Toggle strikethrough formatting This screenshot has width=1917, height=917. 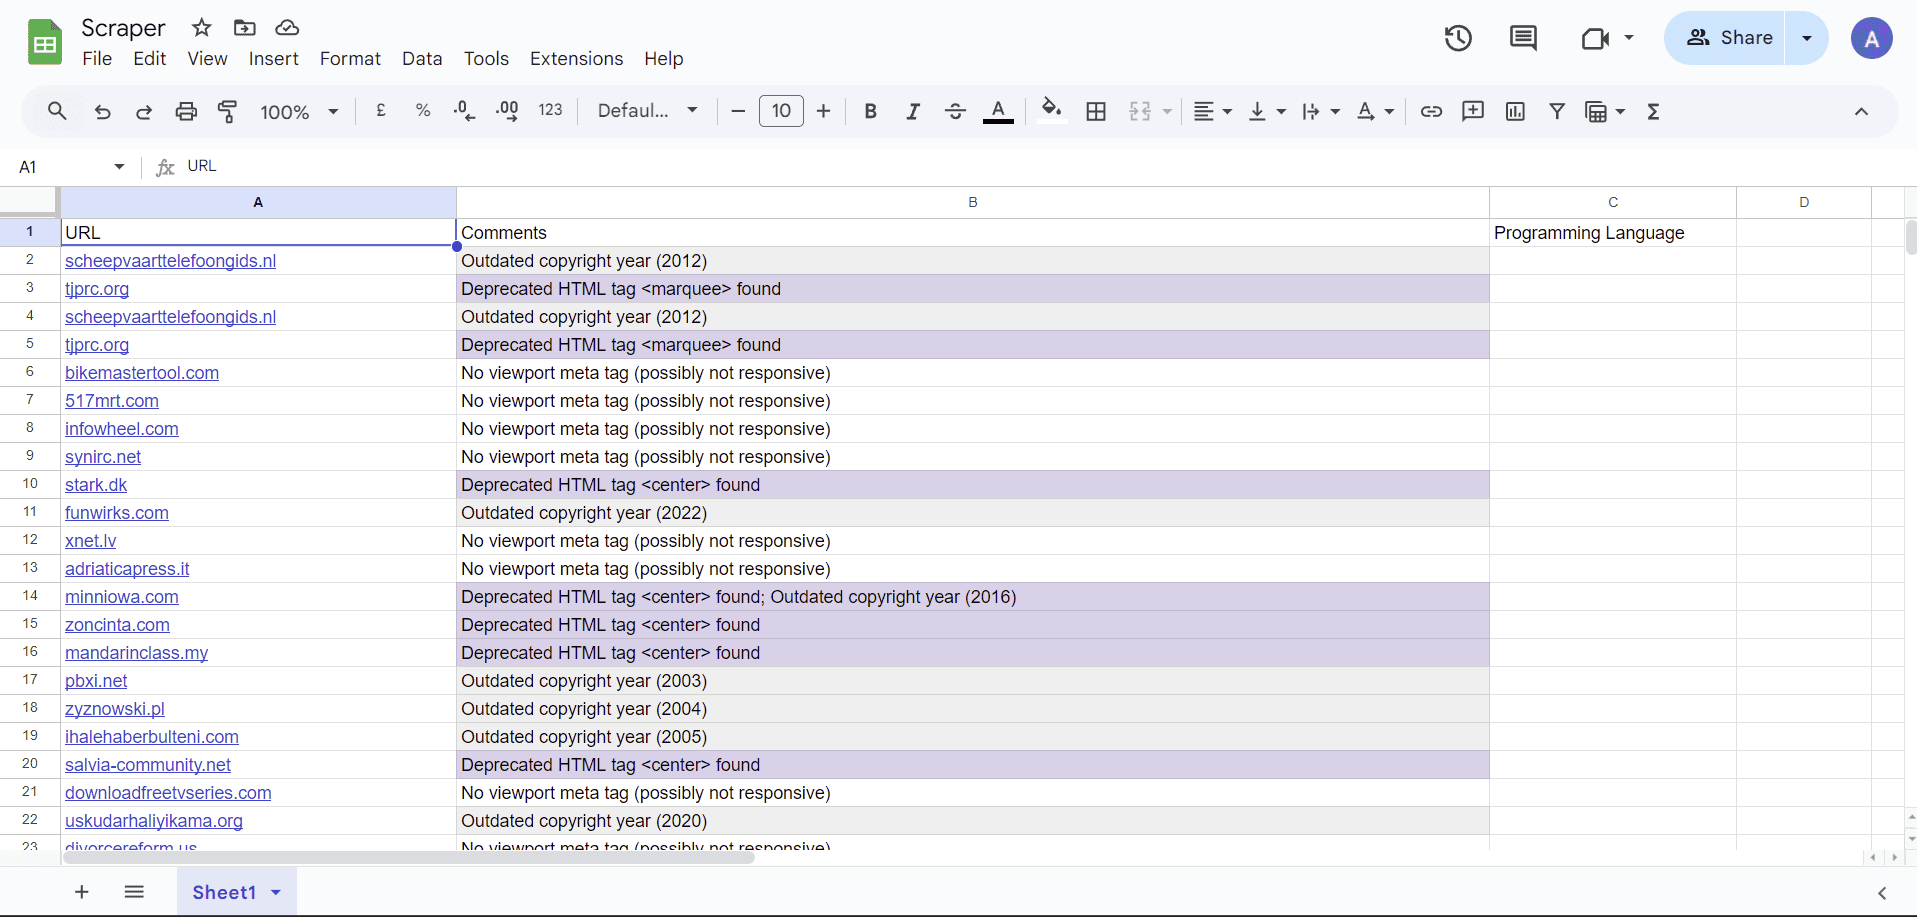click(x=955, y=111)
